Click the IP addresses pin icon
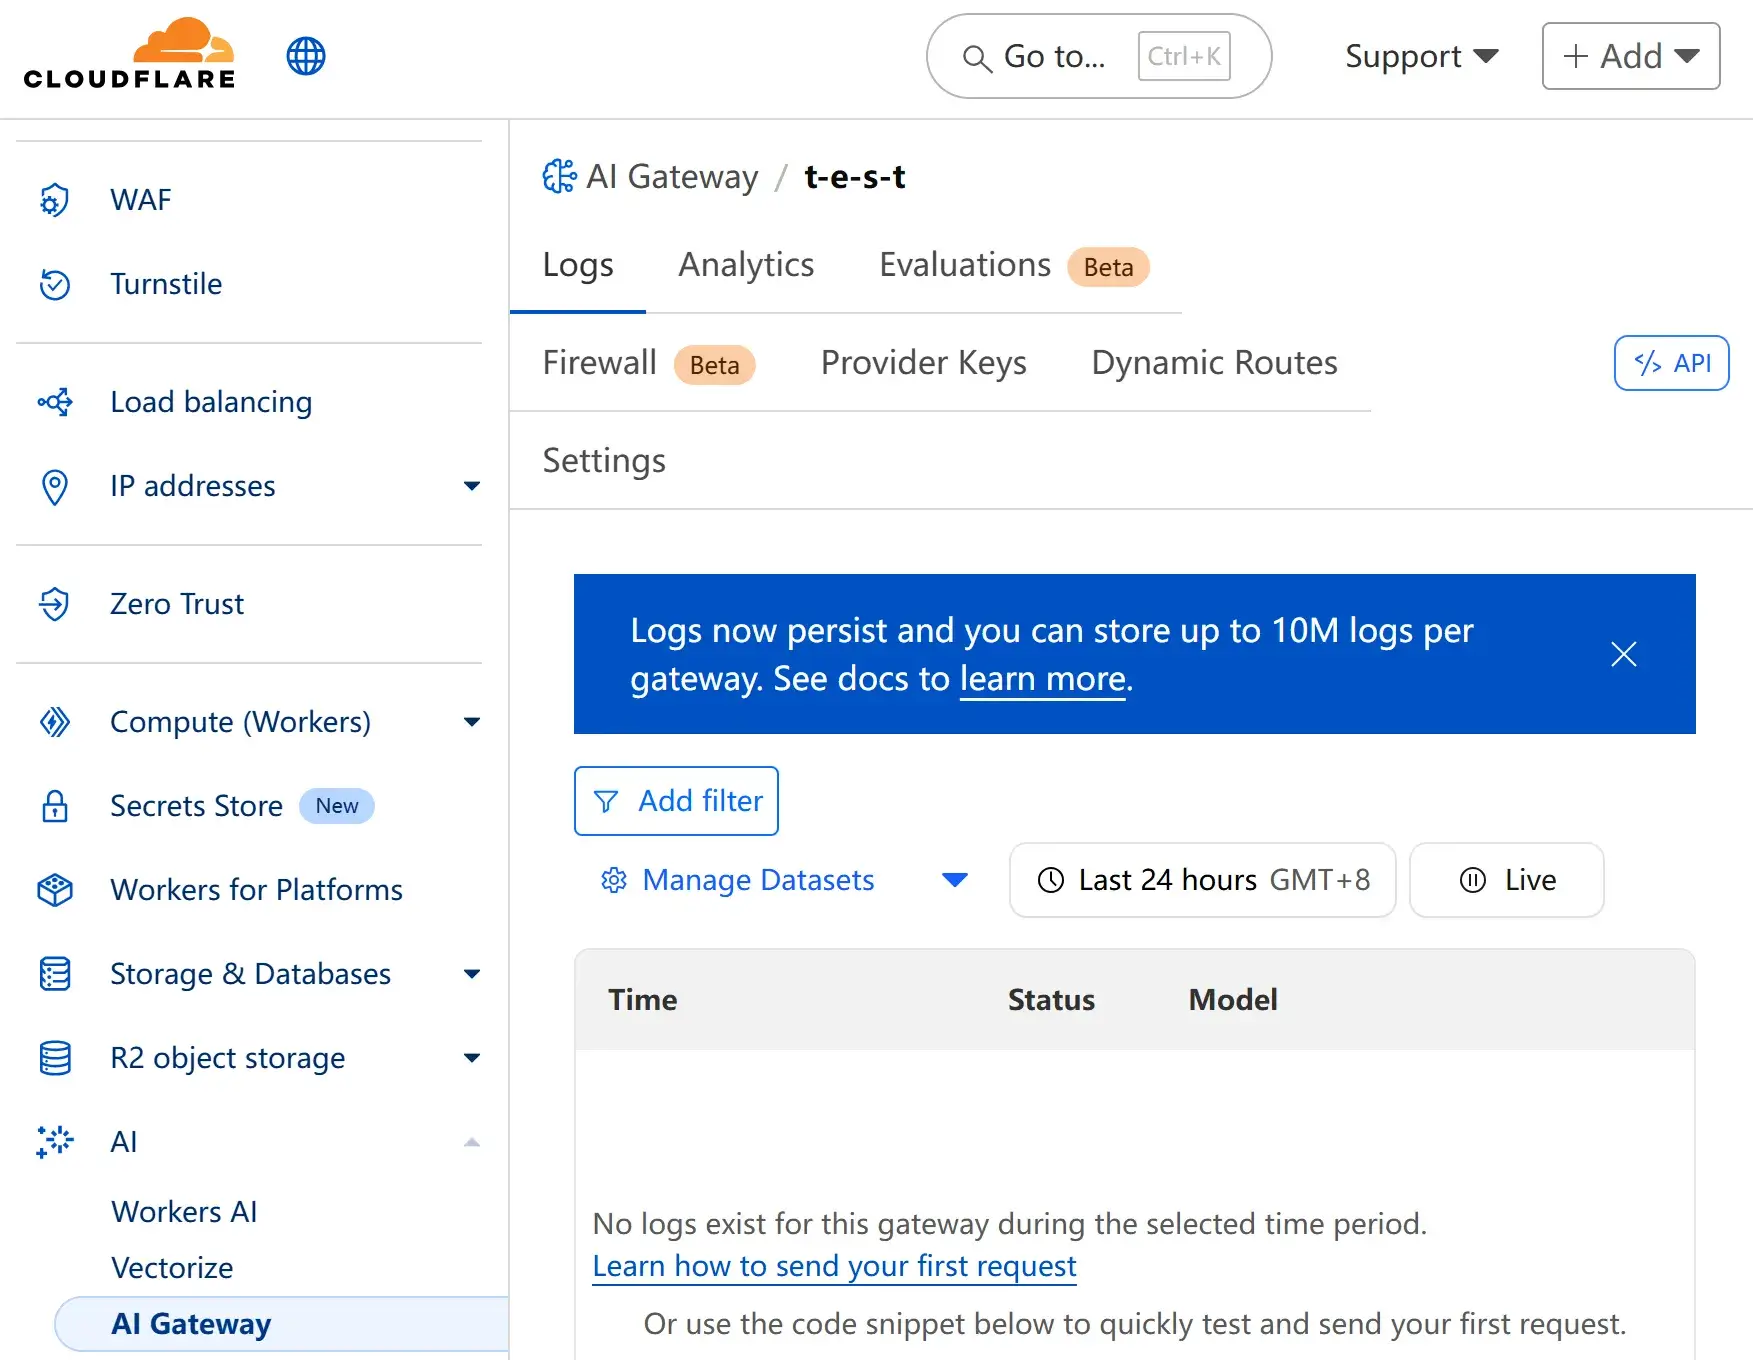The height and width of the screenshot is (1360, 1753). point(55,487)
